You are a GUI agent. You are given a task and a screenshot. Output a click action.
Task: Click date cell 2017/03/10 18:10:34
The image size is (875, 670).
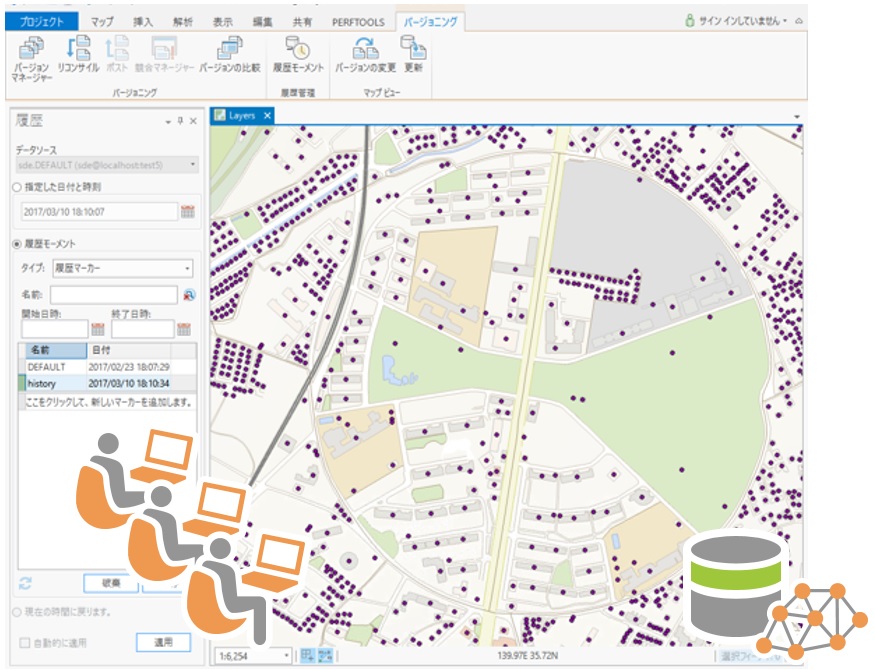pyautogui.click(x=129, y=383)
